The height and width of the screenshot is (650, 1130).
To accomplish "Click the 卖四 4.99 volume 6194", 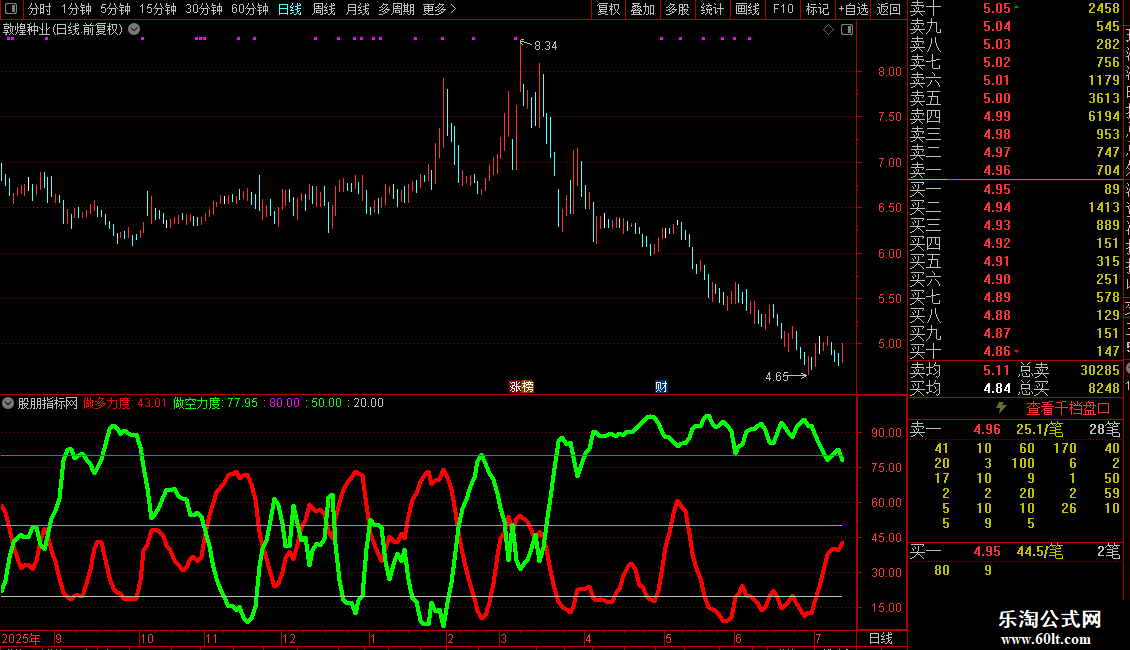I will (x=1103, y=116).
